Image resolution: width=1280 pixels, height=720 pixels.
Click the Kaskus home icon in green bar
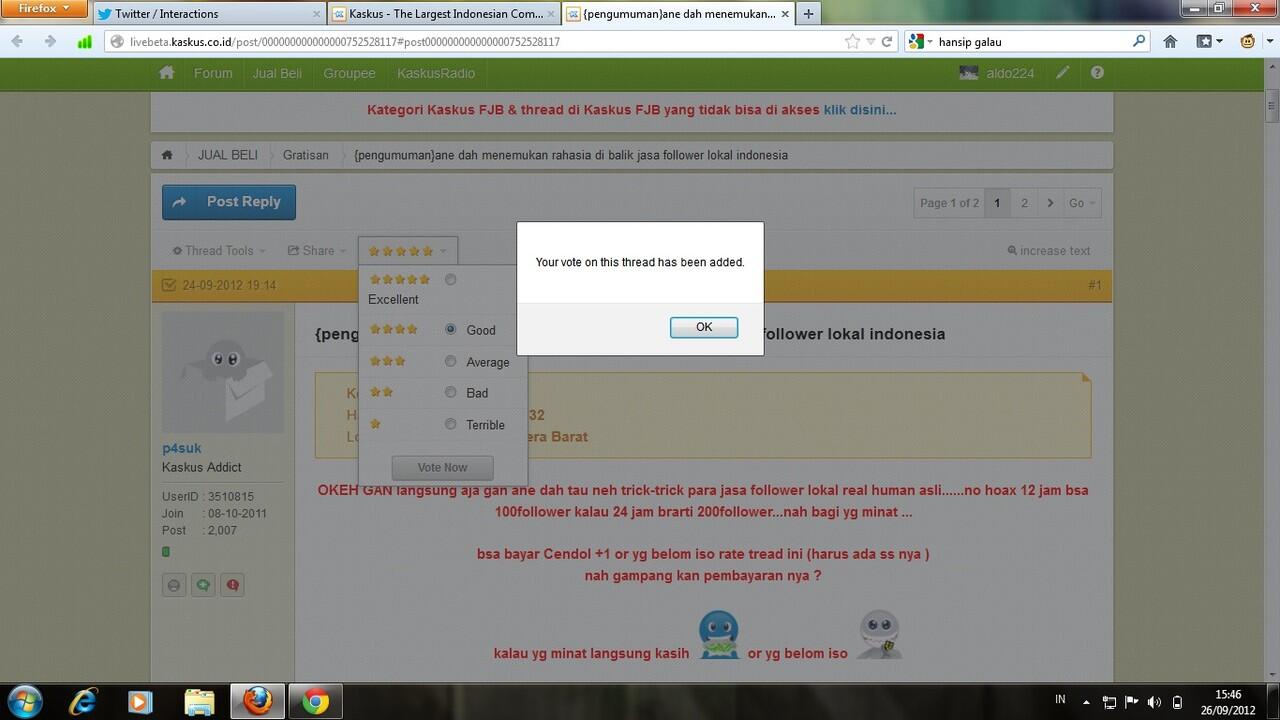167,73
